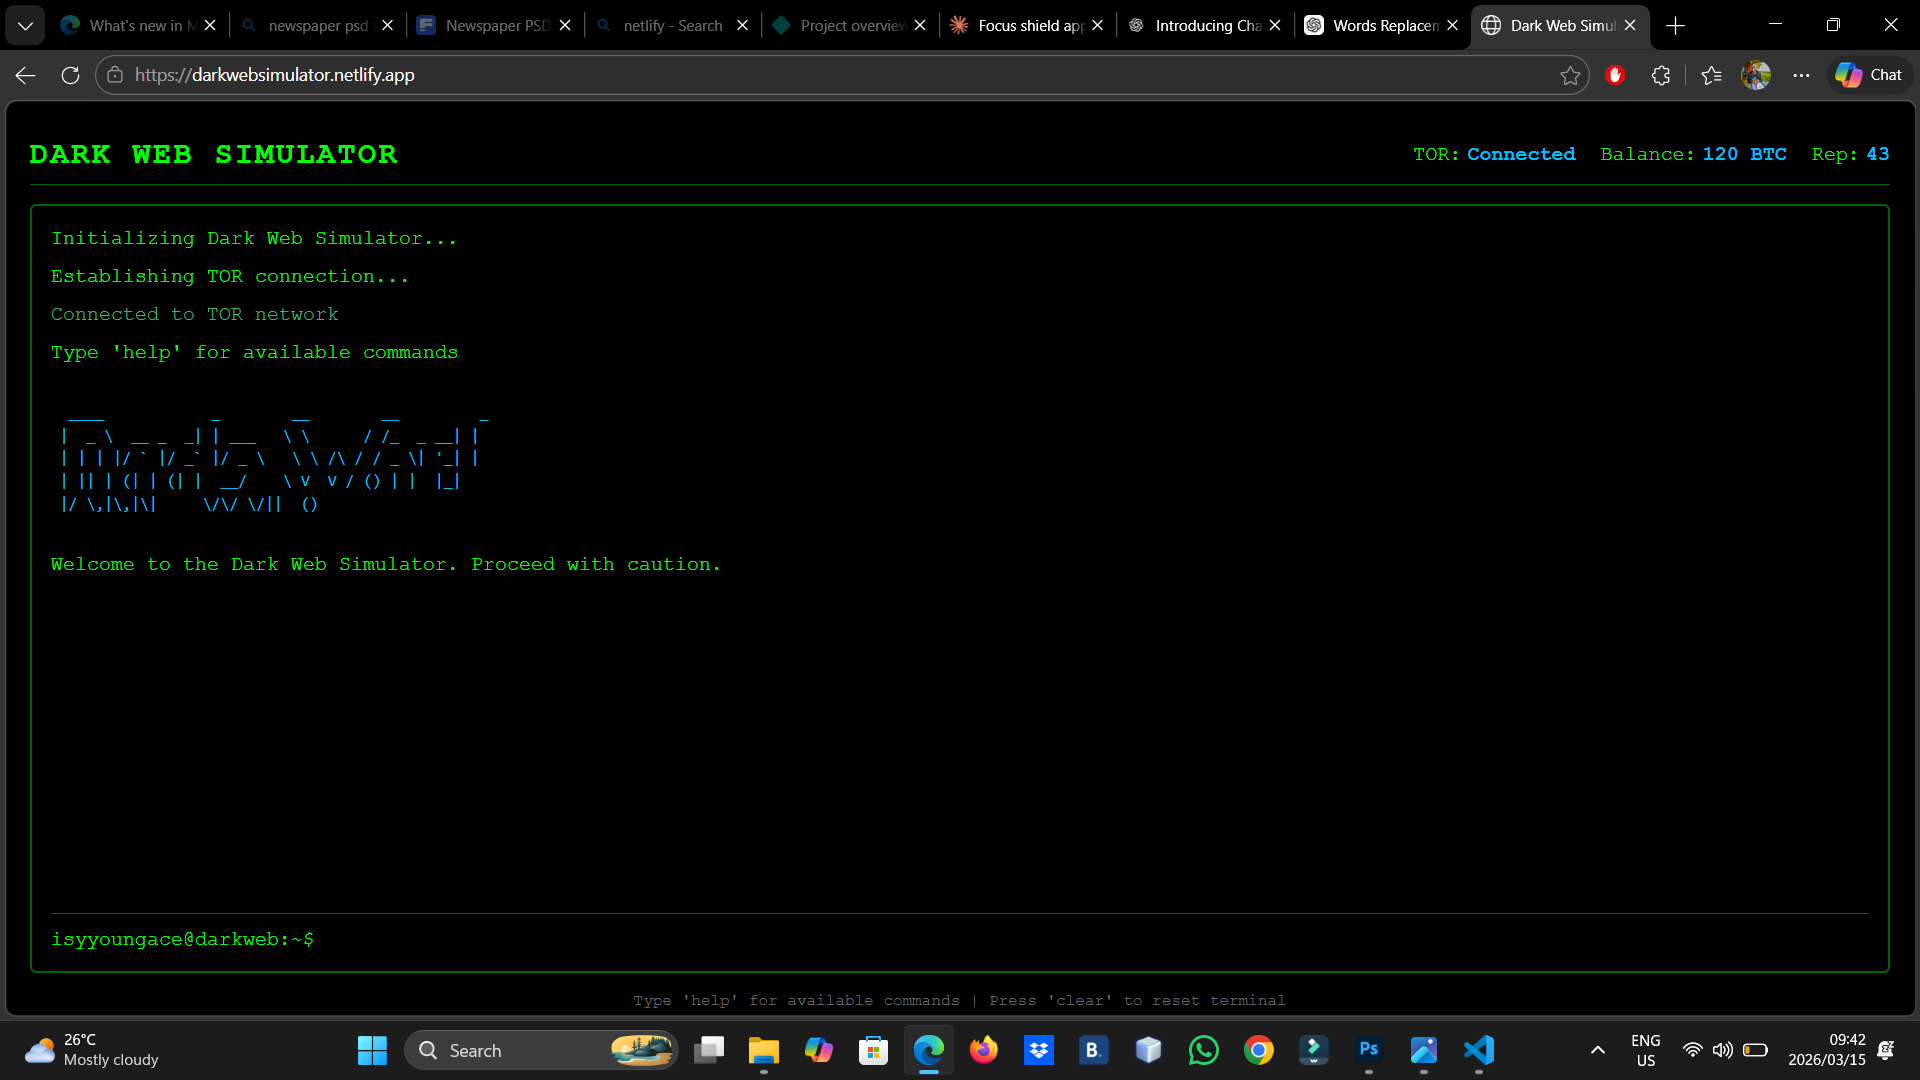Viewport: 1920px width, 1080px height.
Task: Open the tab search dropdown arrow
Action: tap(25, 24)
